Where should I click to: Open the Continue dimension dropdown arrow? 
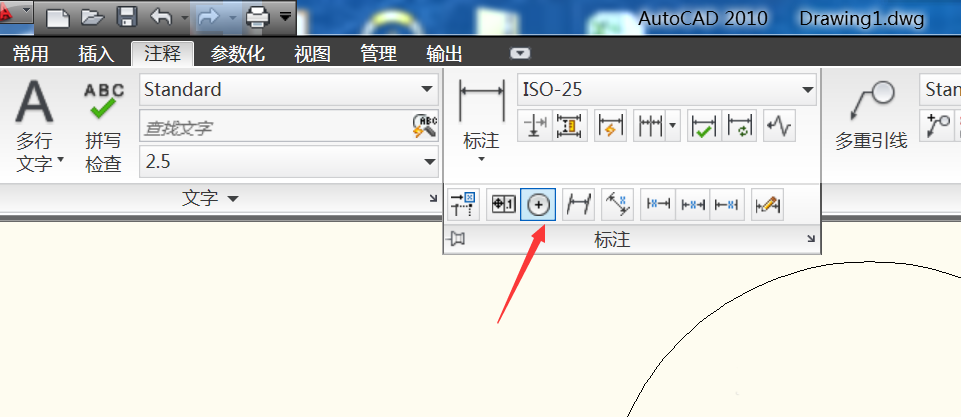(673, 126)
